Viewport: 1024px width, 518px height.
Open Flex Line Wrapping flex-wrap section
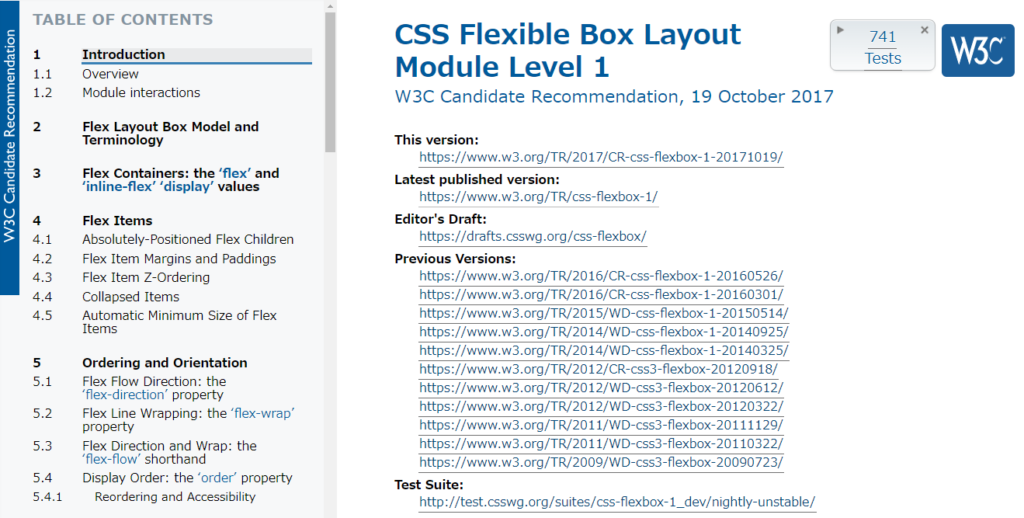188,420
